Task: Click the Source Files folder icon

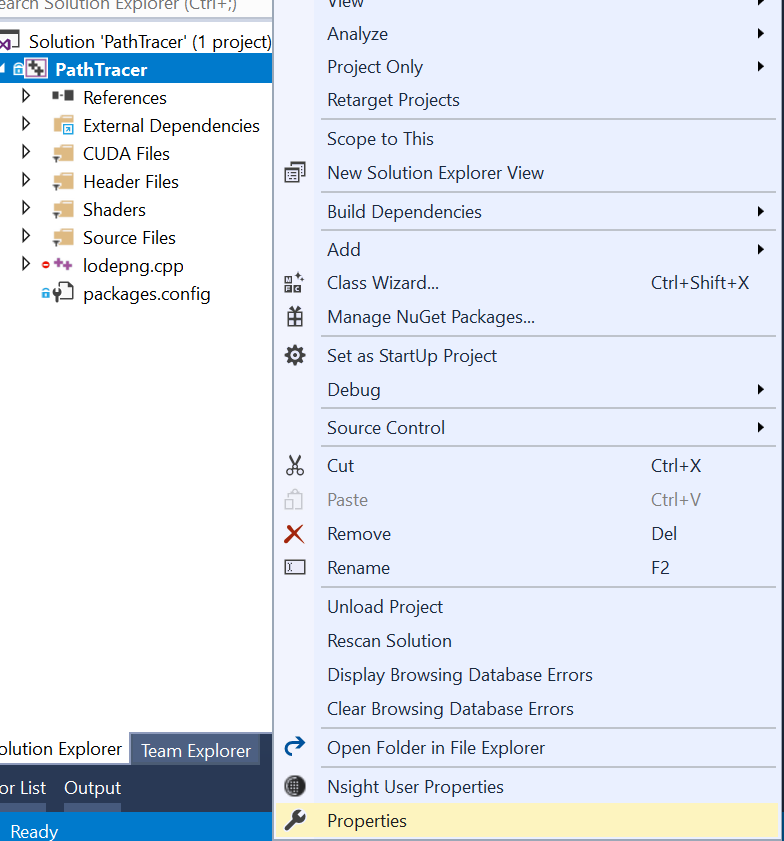Action: (x=63, y=237)
